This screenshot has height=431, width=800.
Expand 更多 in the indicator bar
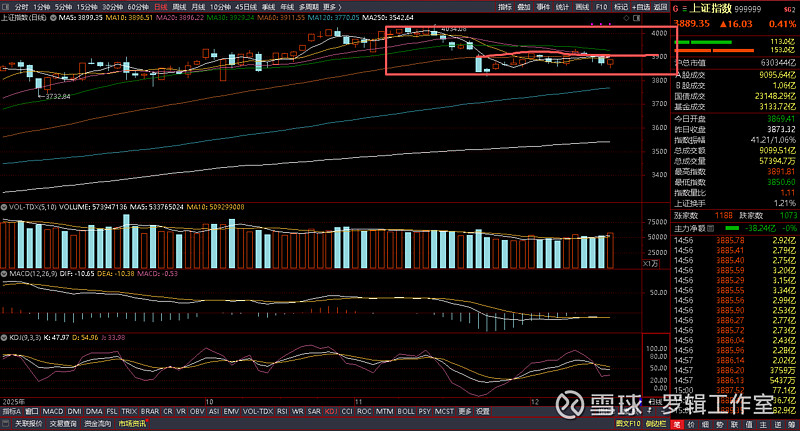coord(464,411)
